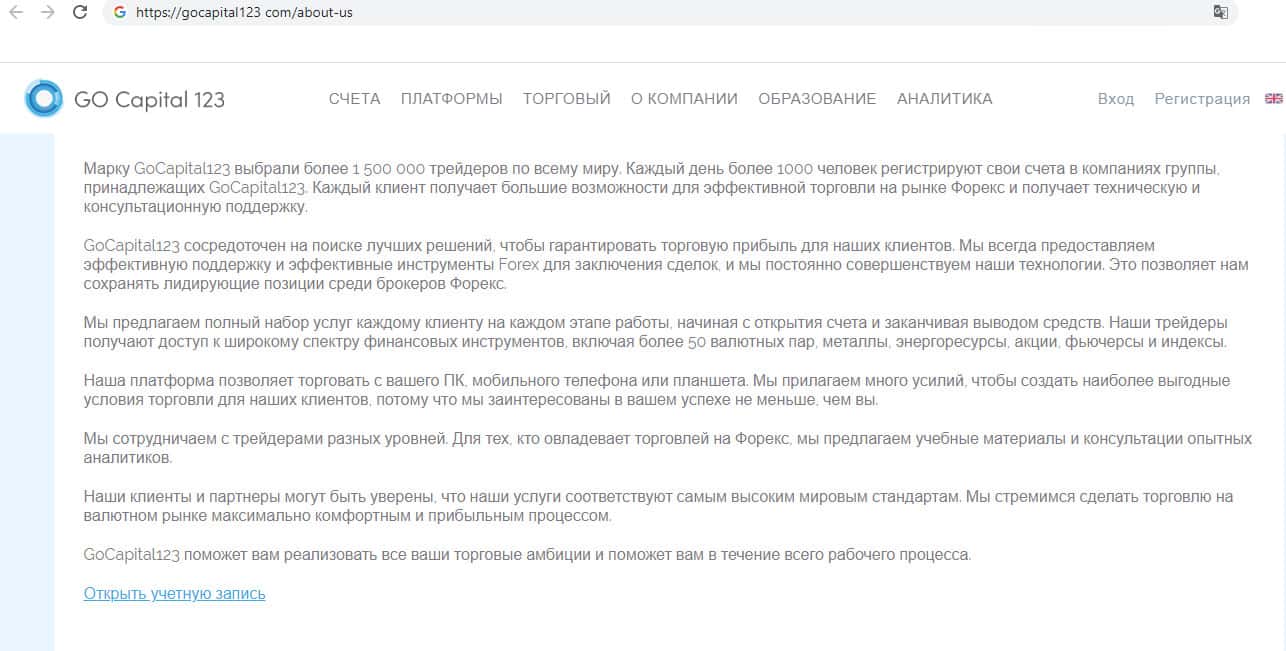Viewport: 1286px width, 651px height.
Task: Click the Открыть учетную запись link
Action: coord(175,593)
